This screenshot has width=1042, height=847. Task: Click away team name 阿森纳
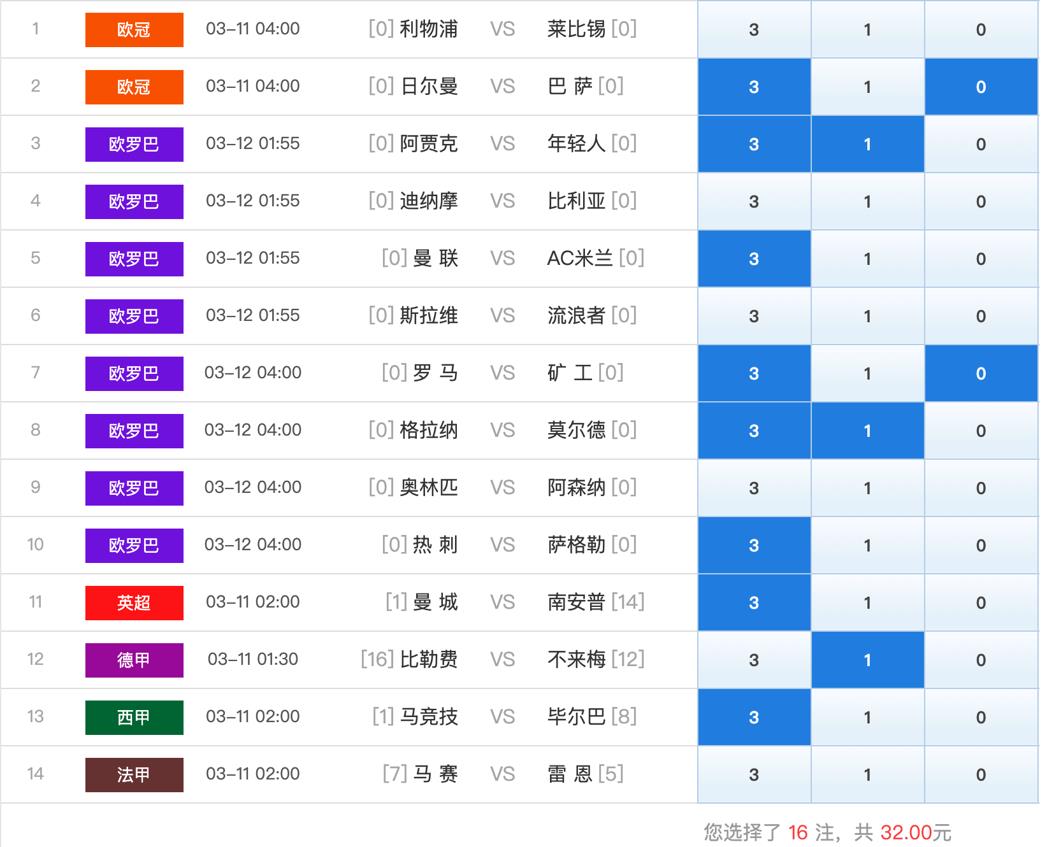pyautogui.click(x=576, y=488)
